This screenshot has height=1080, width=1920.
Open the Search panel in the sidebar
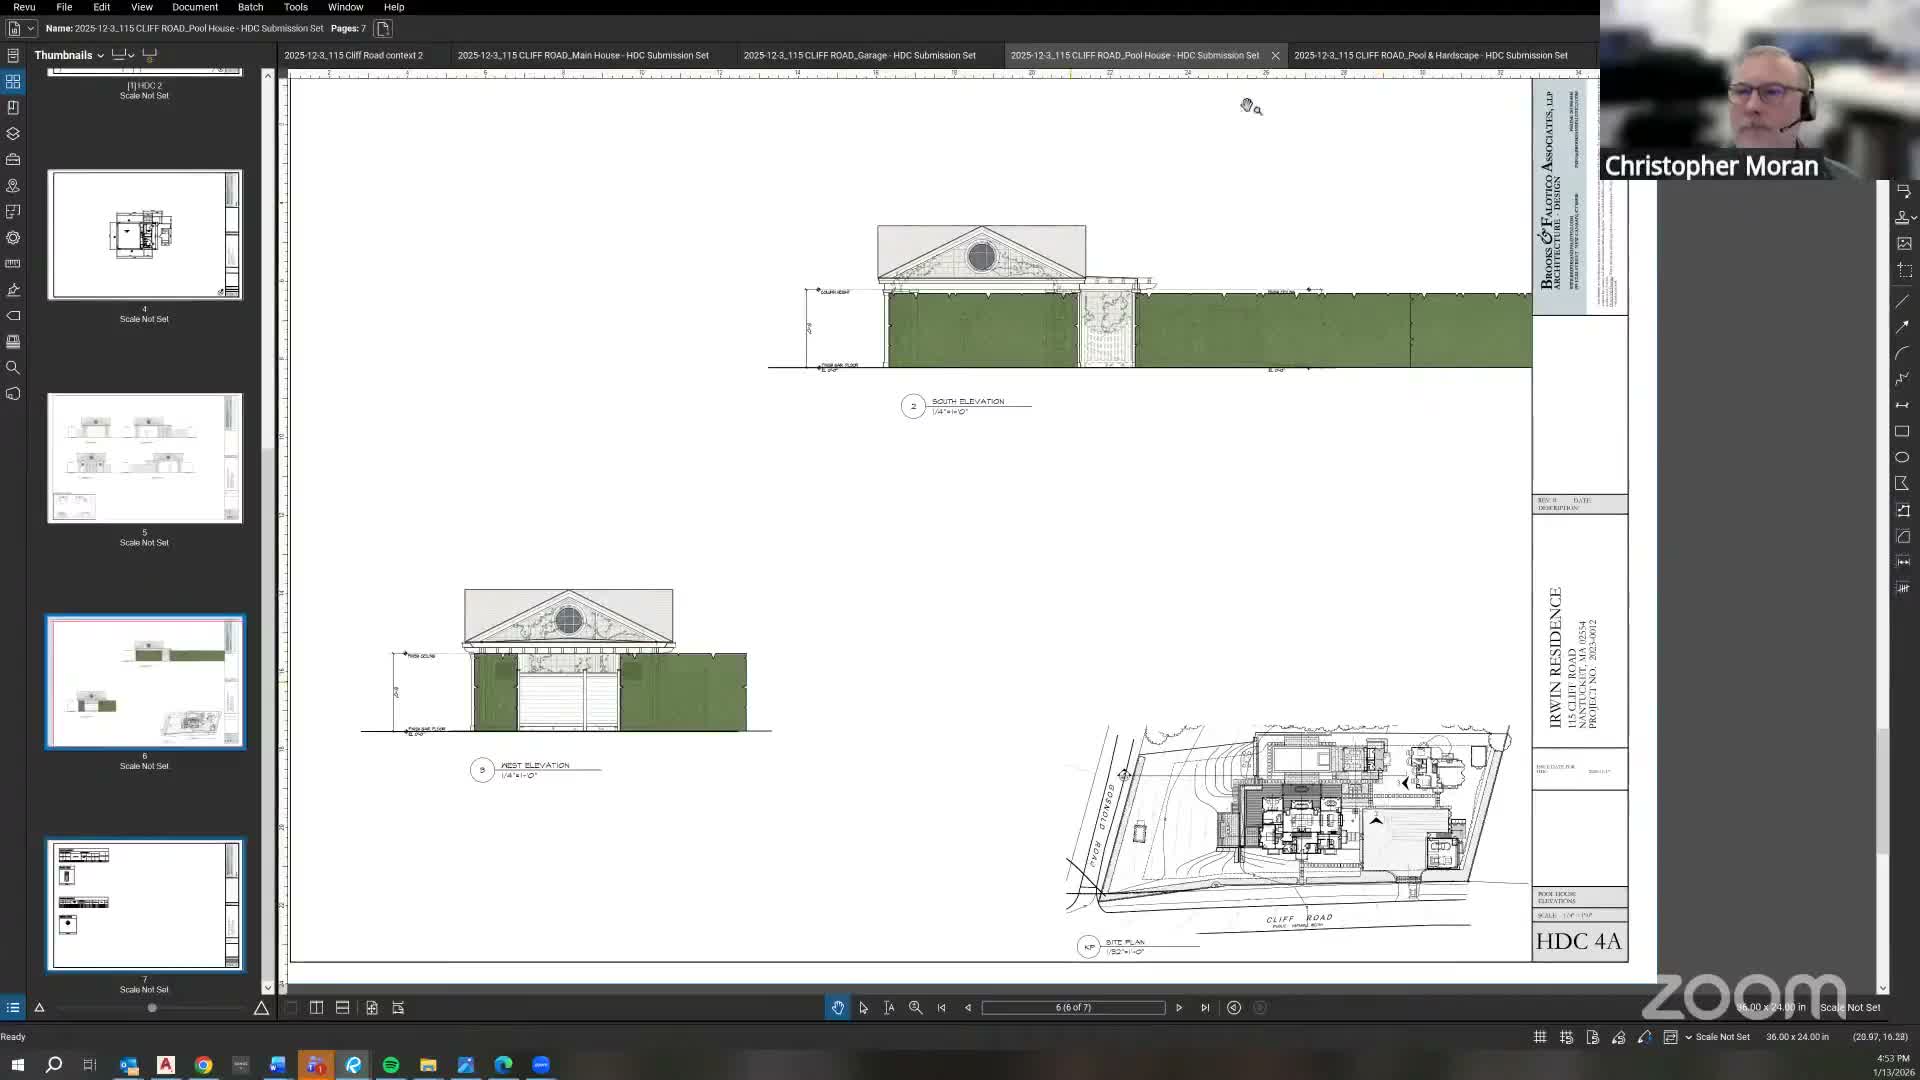[x=13, y=367]
